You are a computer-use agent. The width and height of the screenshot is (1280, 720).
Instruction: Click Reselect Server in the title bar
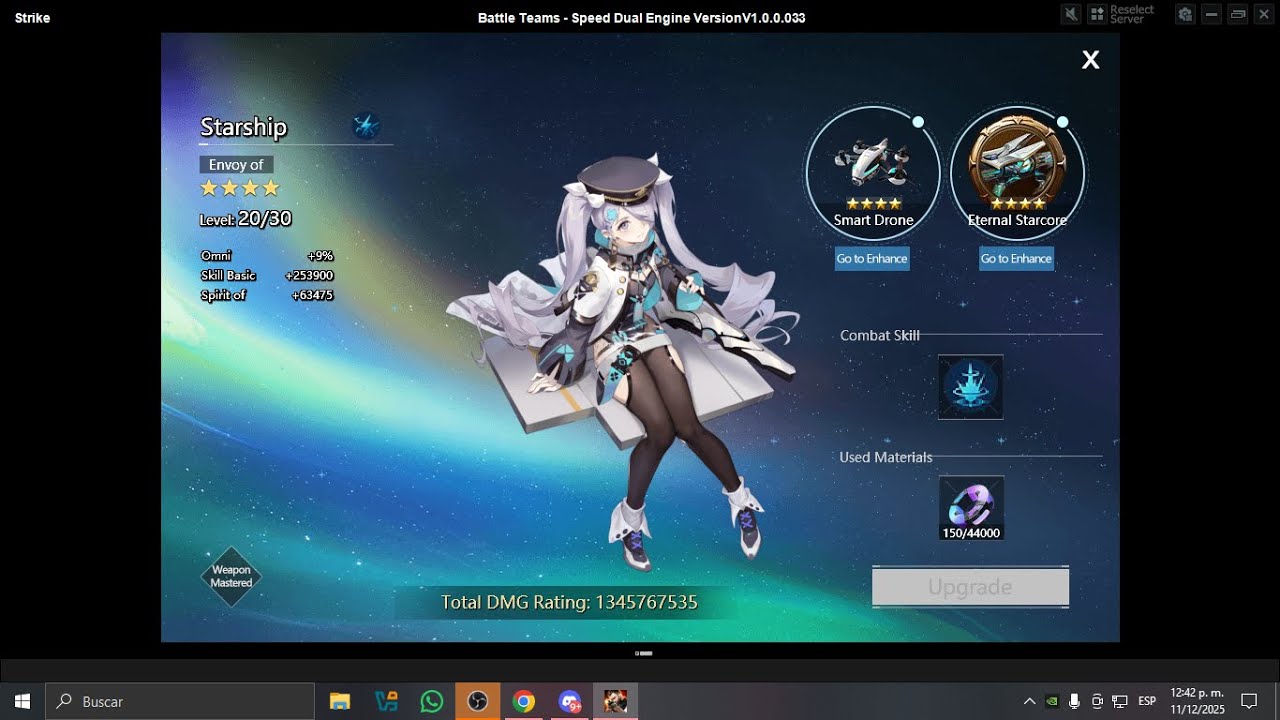[x=1122, y=14]
